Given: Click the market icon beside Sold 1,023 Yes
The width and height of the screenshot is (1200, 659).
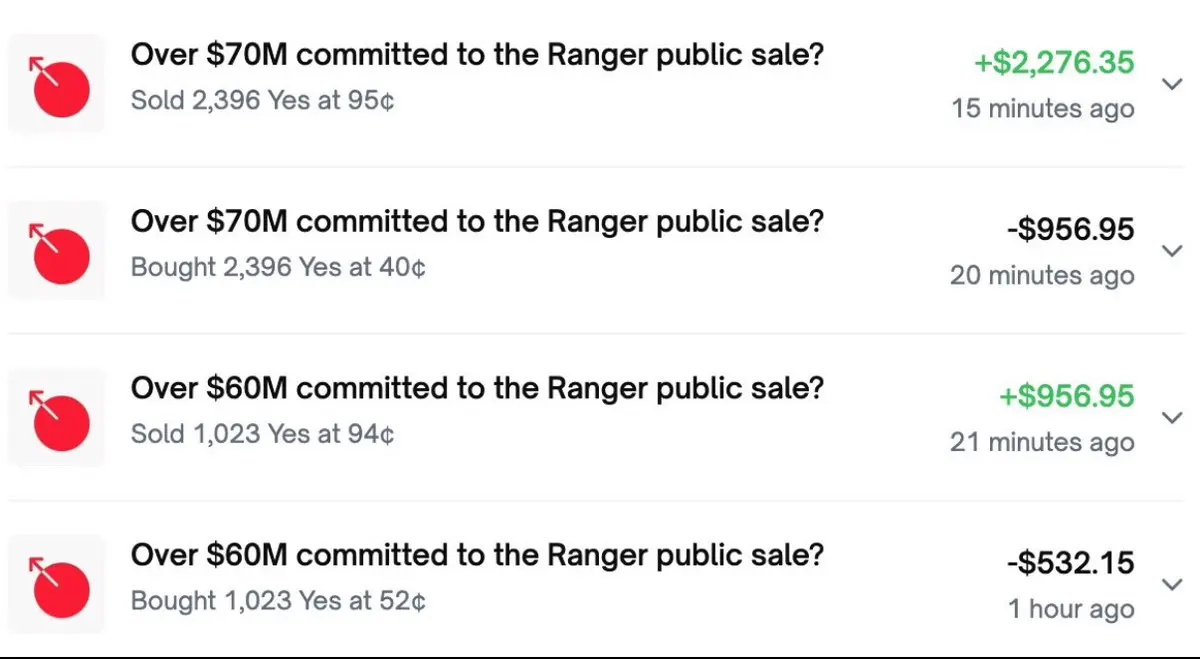Looking at the screenshot, I should pyautogui.click(x=57, y=418).
